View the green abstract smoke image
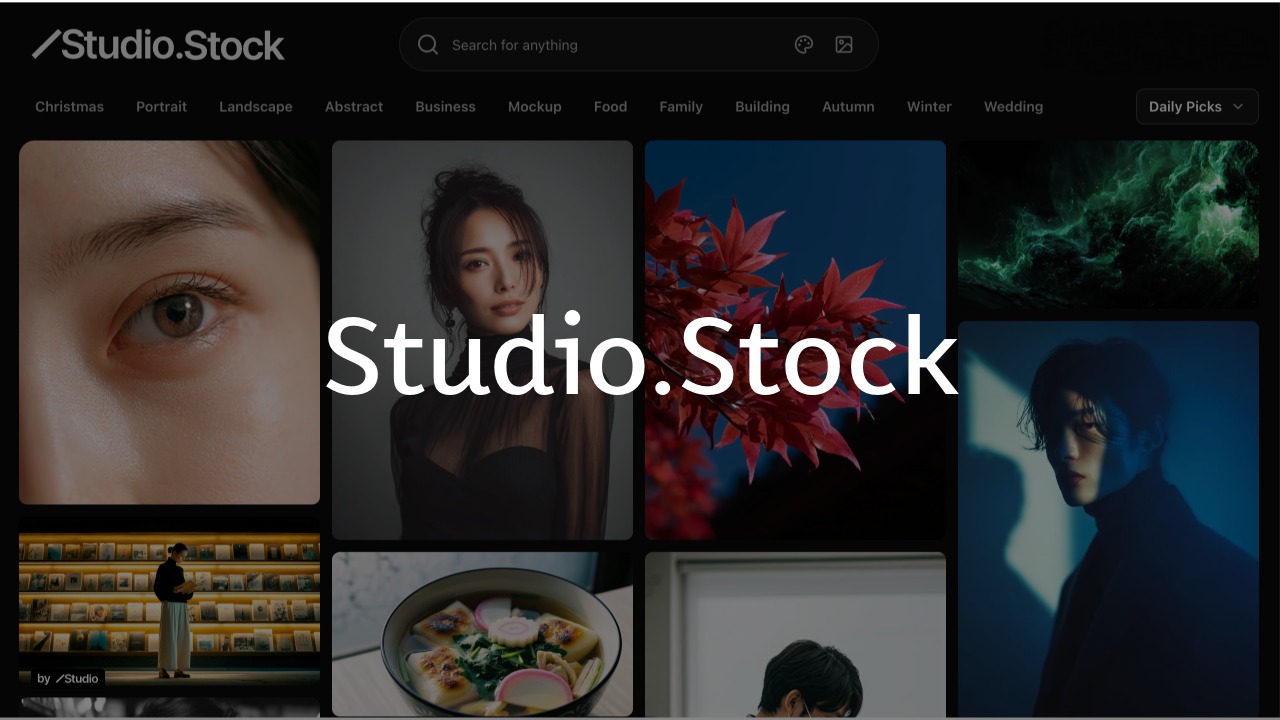This screenshot has width=1280, height=720. [1108, 222]
